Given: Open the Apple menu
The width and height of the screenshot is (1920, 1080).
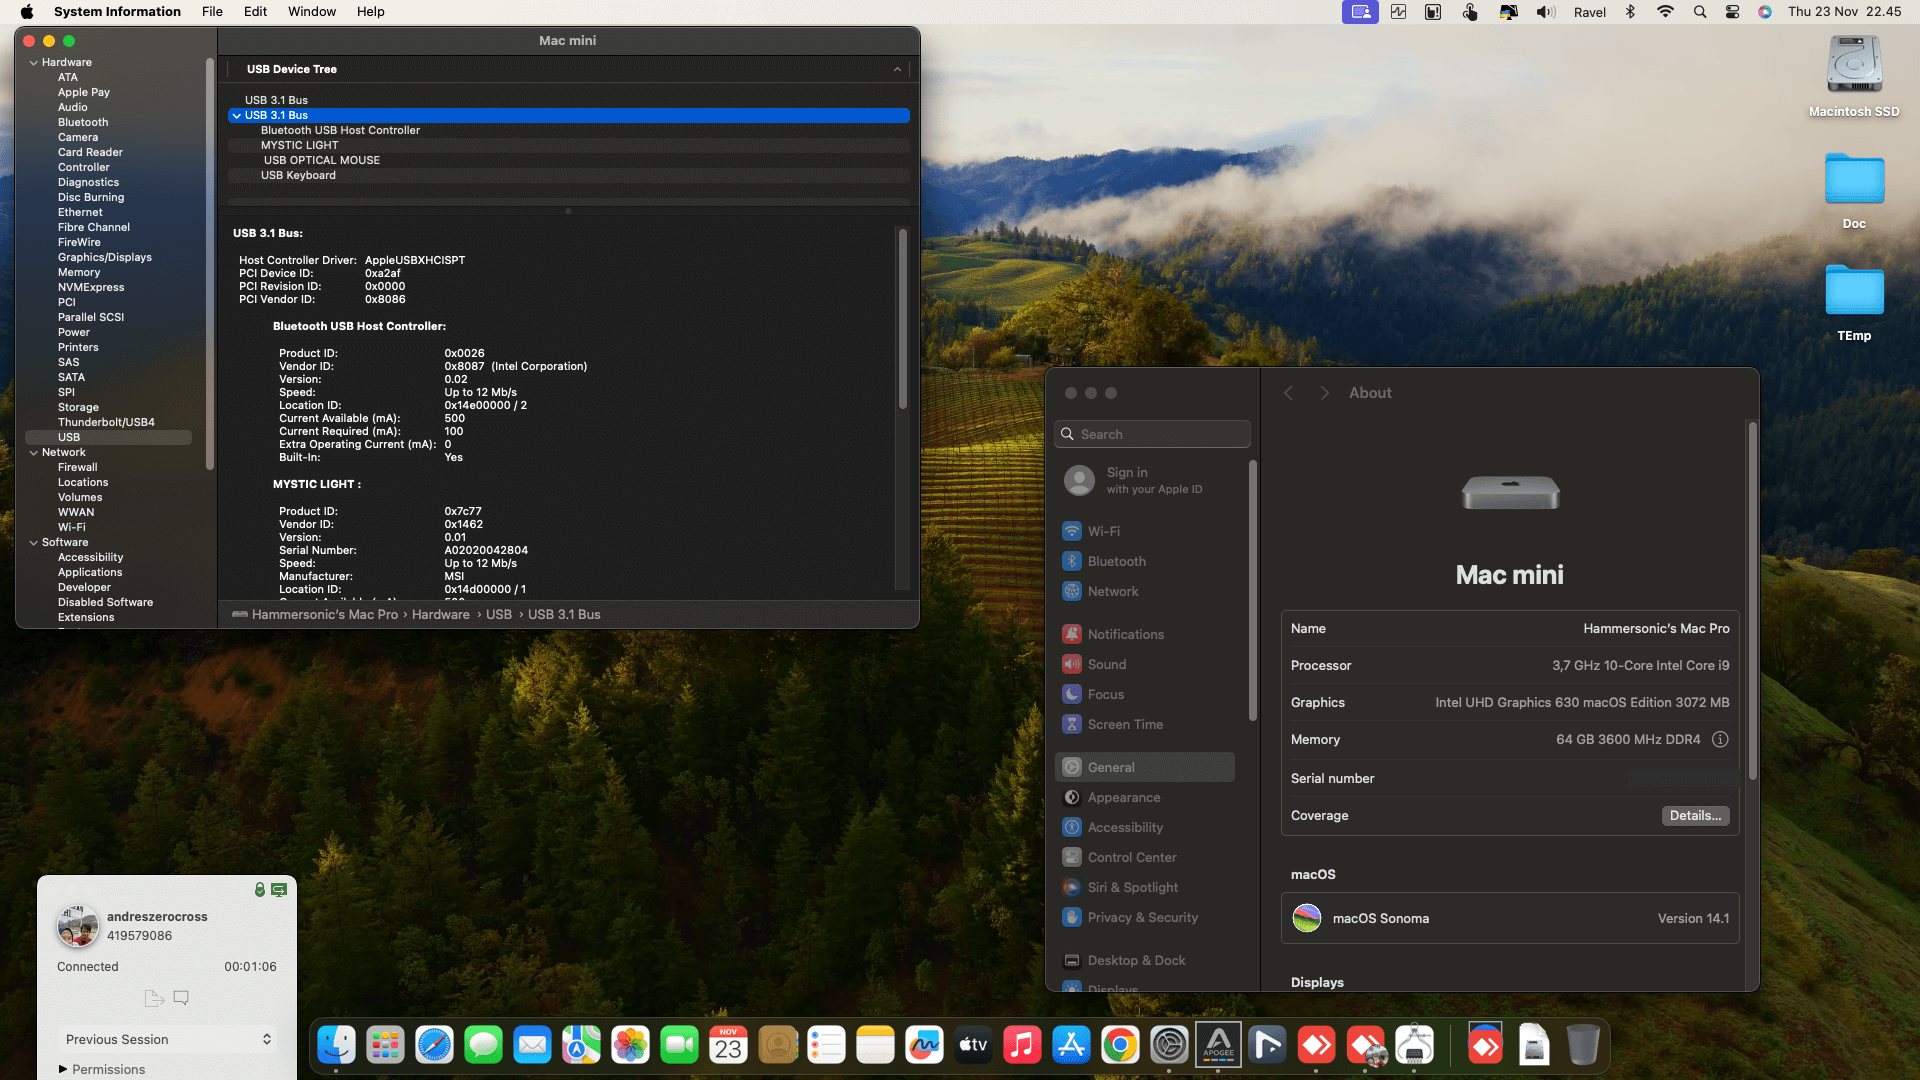Looking at the screenshot, I should 27,12.
